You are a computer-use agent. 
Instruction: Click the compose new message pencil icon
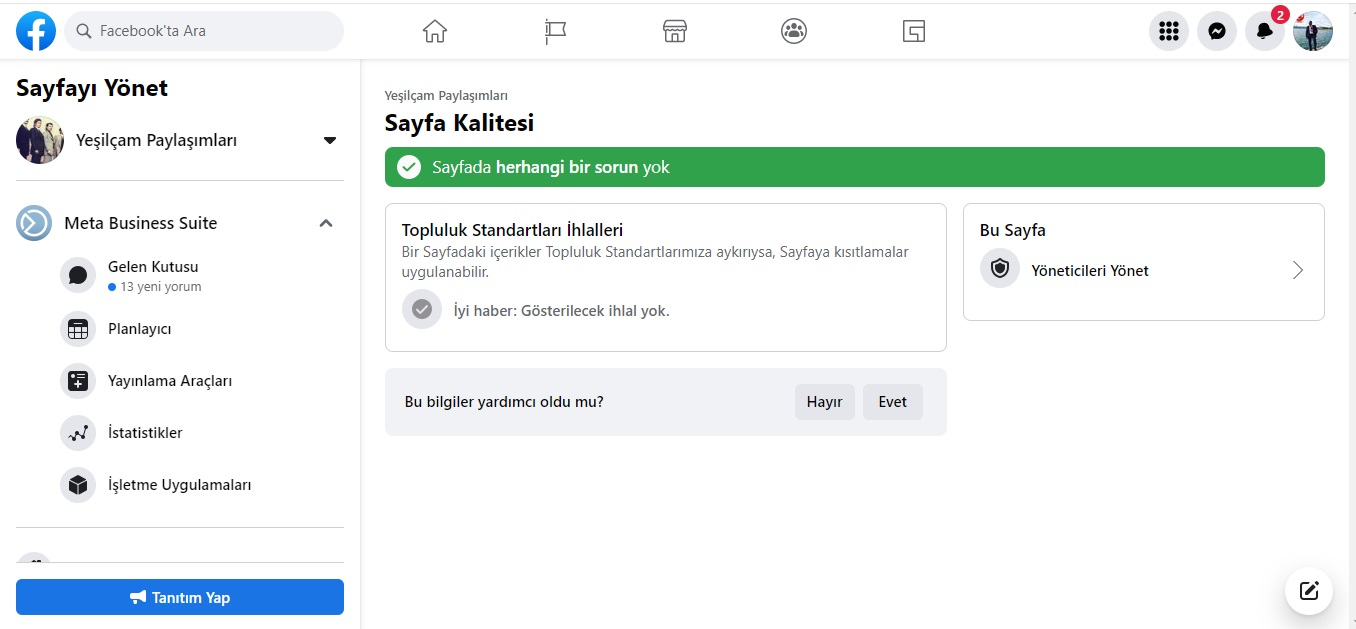coord(1309,590)
